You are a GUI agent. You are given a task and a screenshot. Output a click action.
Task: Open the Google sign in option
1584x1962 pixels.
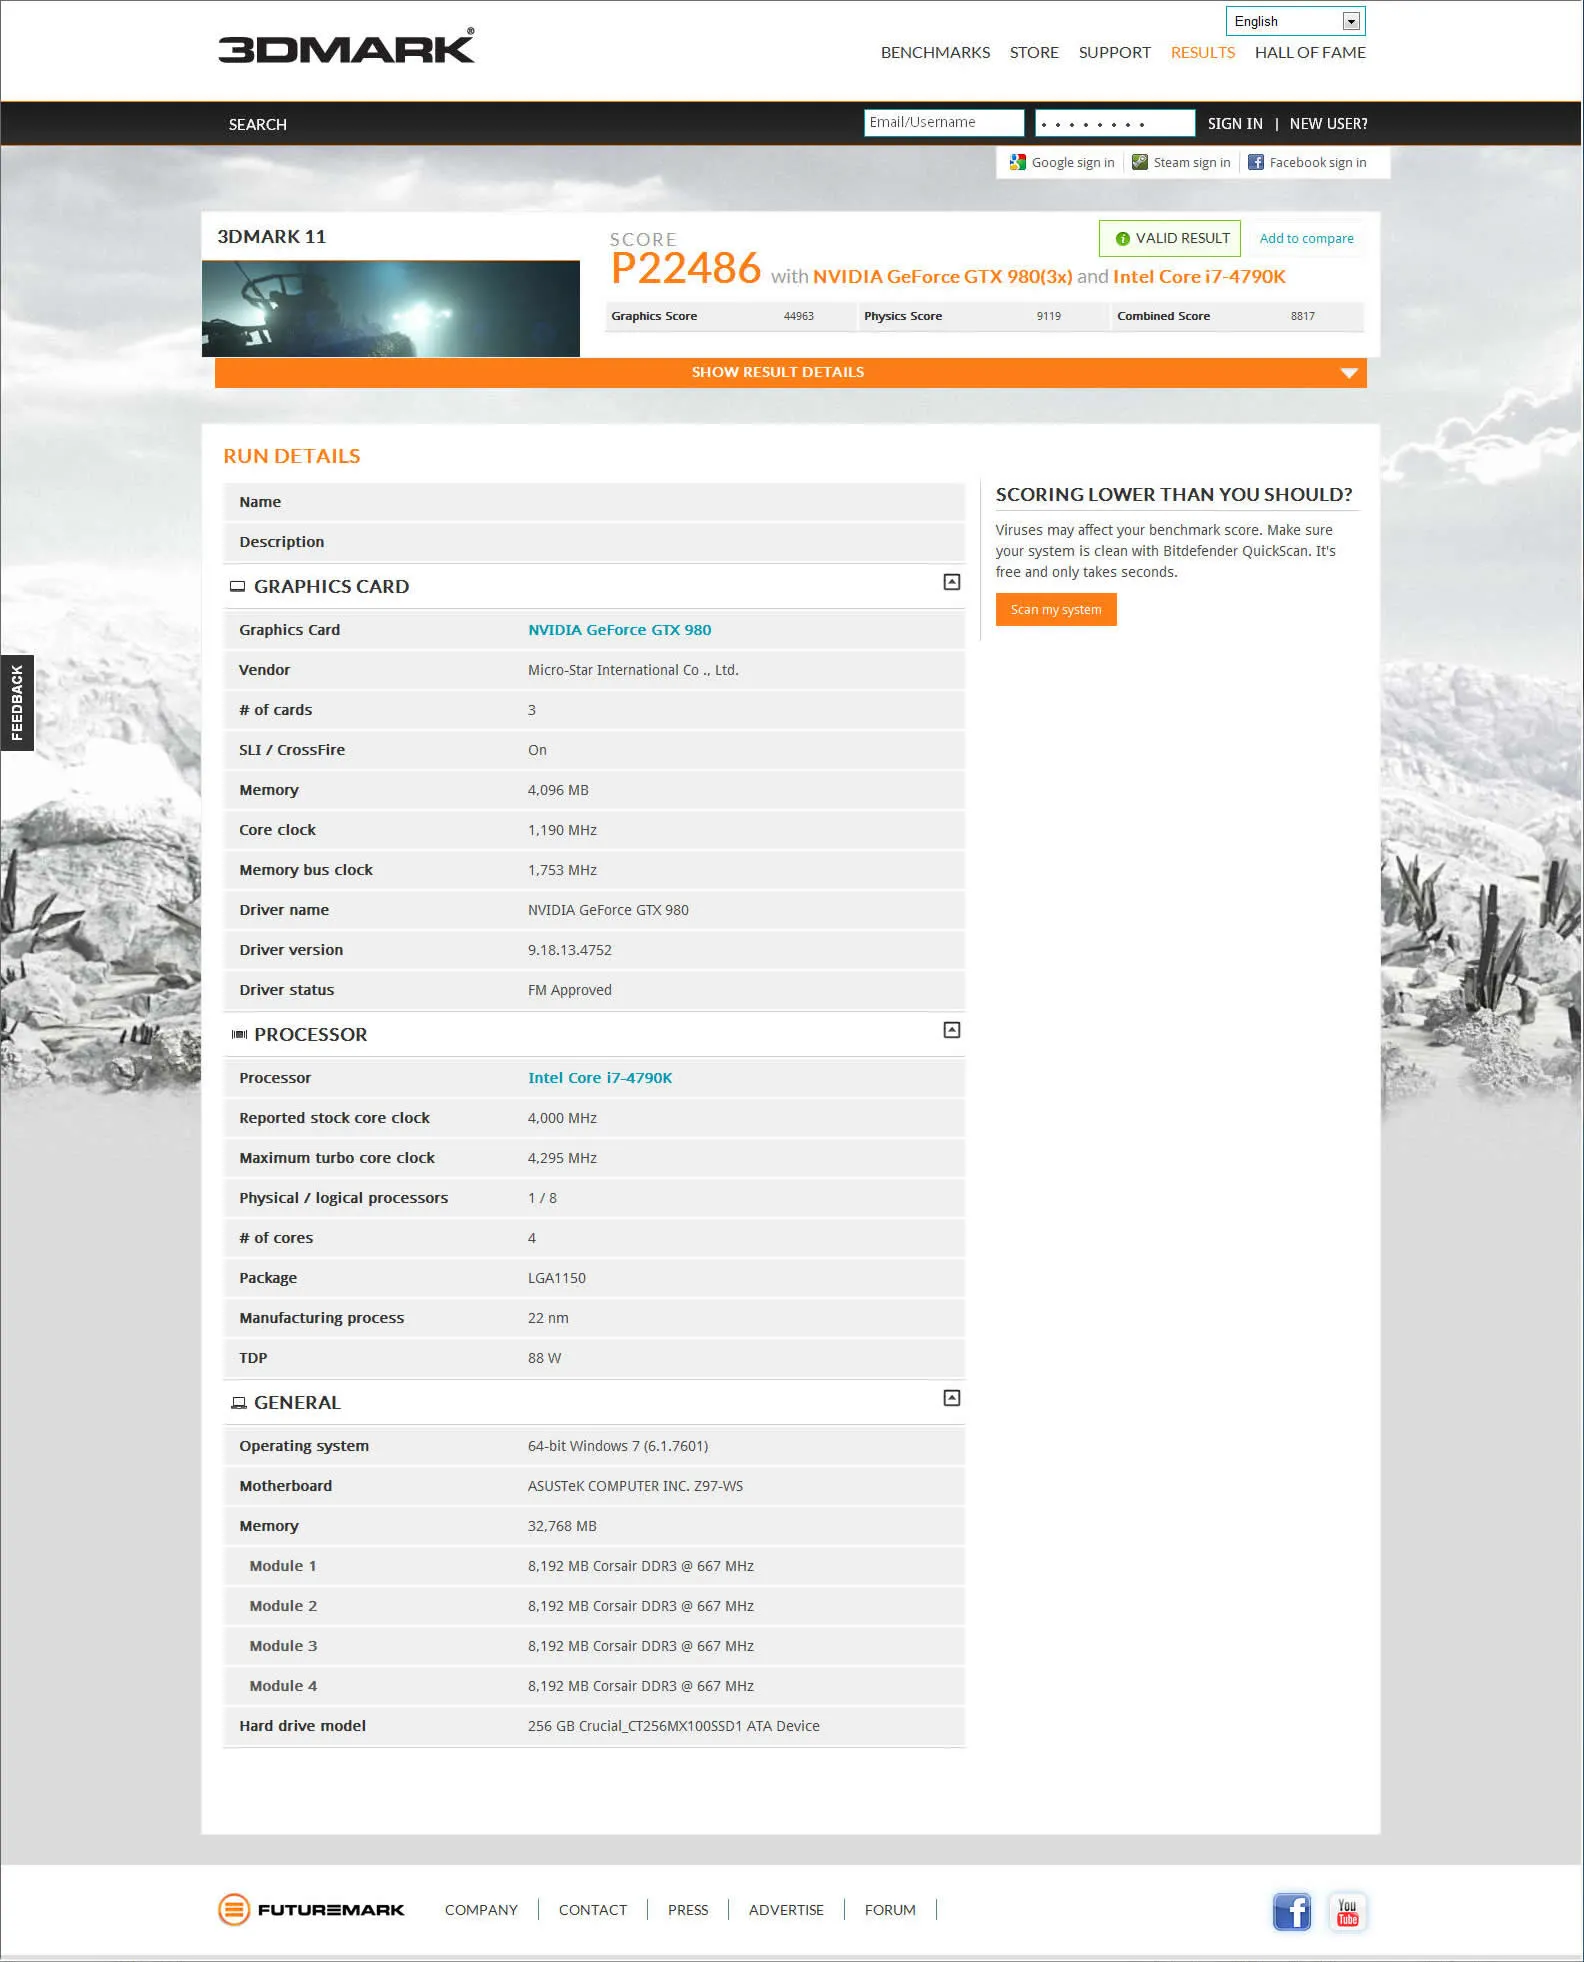(x=1062, y=162)
